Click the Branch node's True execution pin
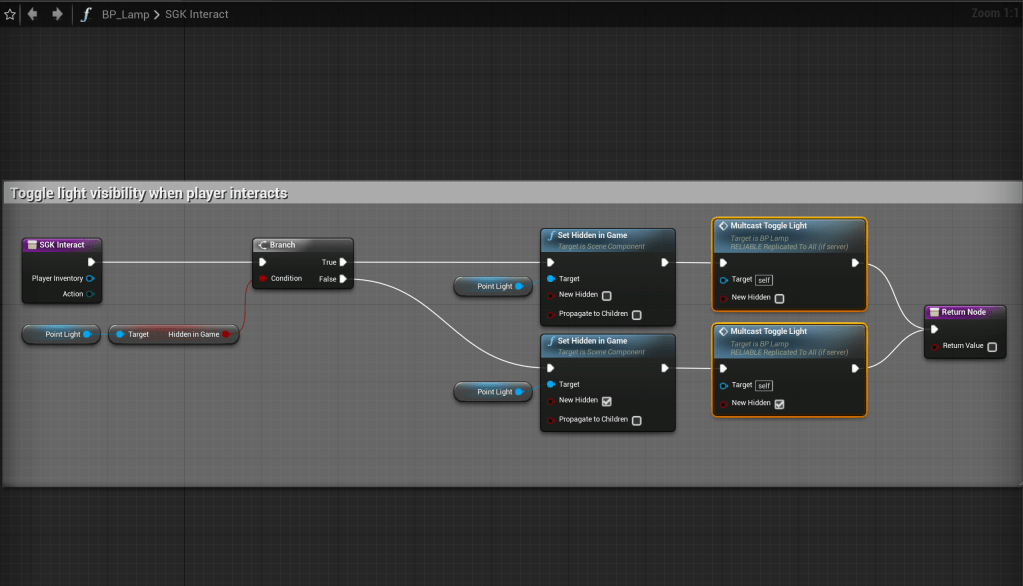1023x586 pixels. (x=343, y=262)
